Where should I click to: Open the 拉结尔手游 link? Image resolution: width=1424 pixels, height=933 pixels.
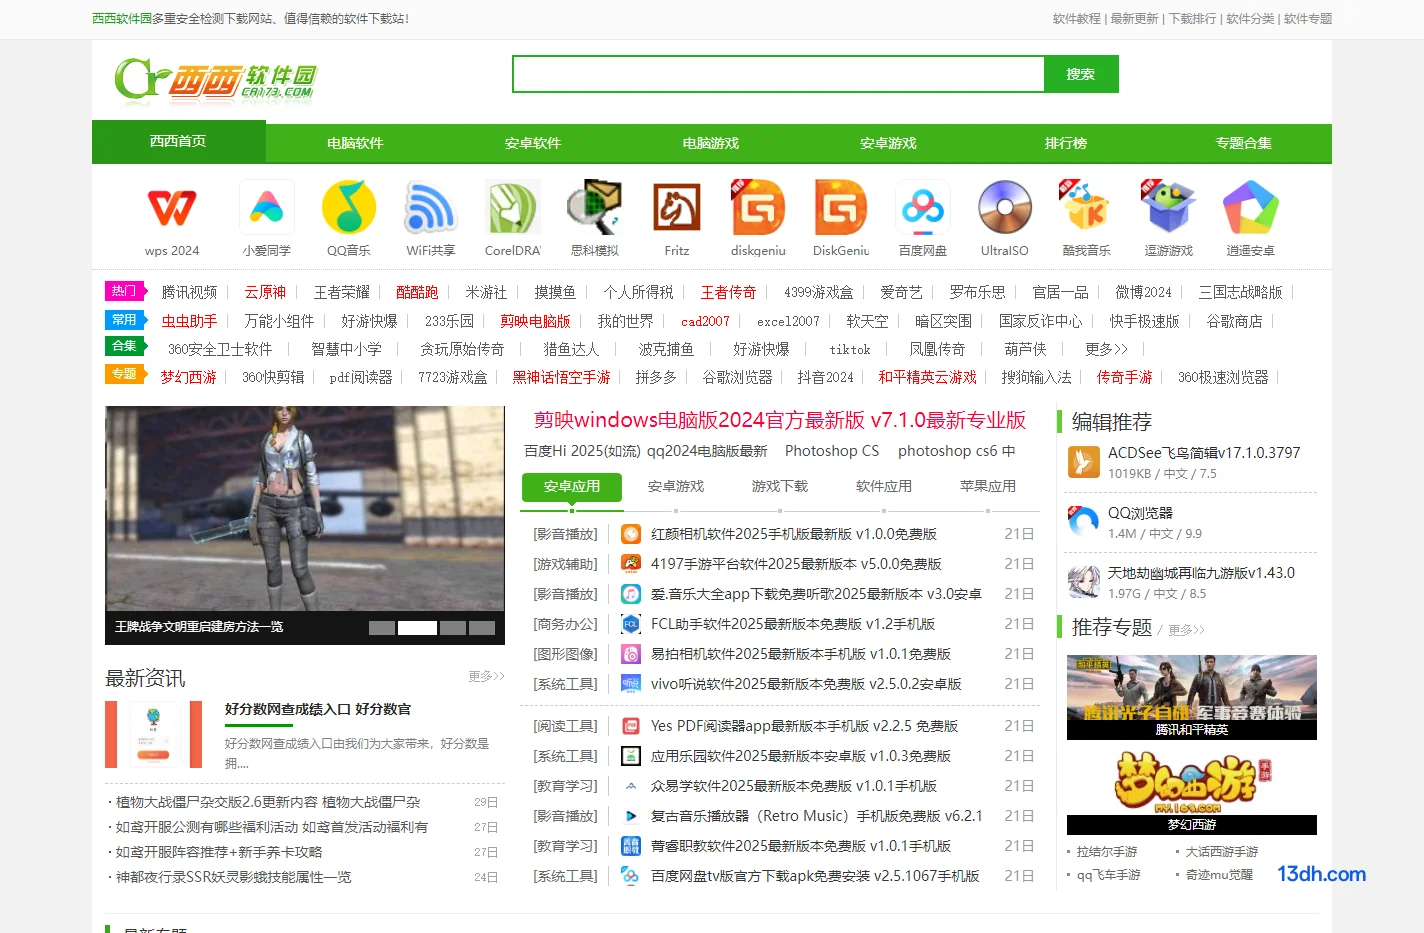[x=1107, y=852]
